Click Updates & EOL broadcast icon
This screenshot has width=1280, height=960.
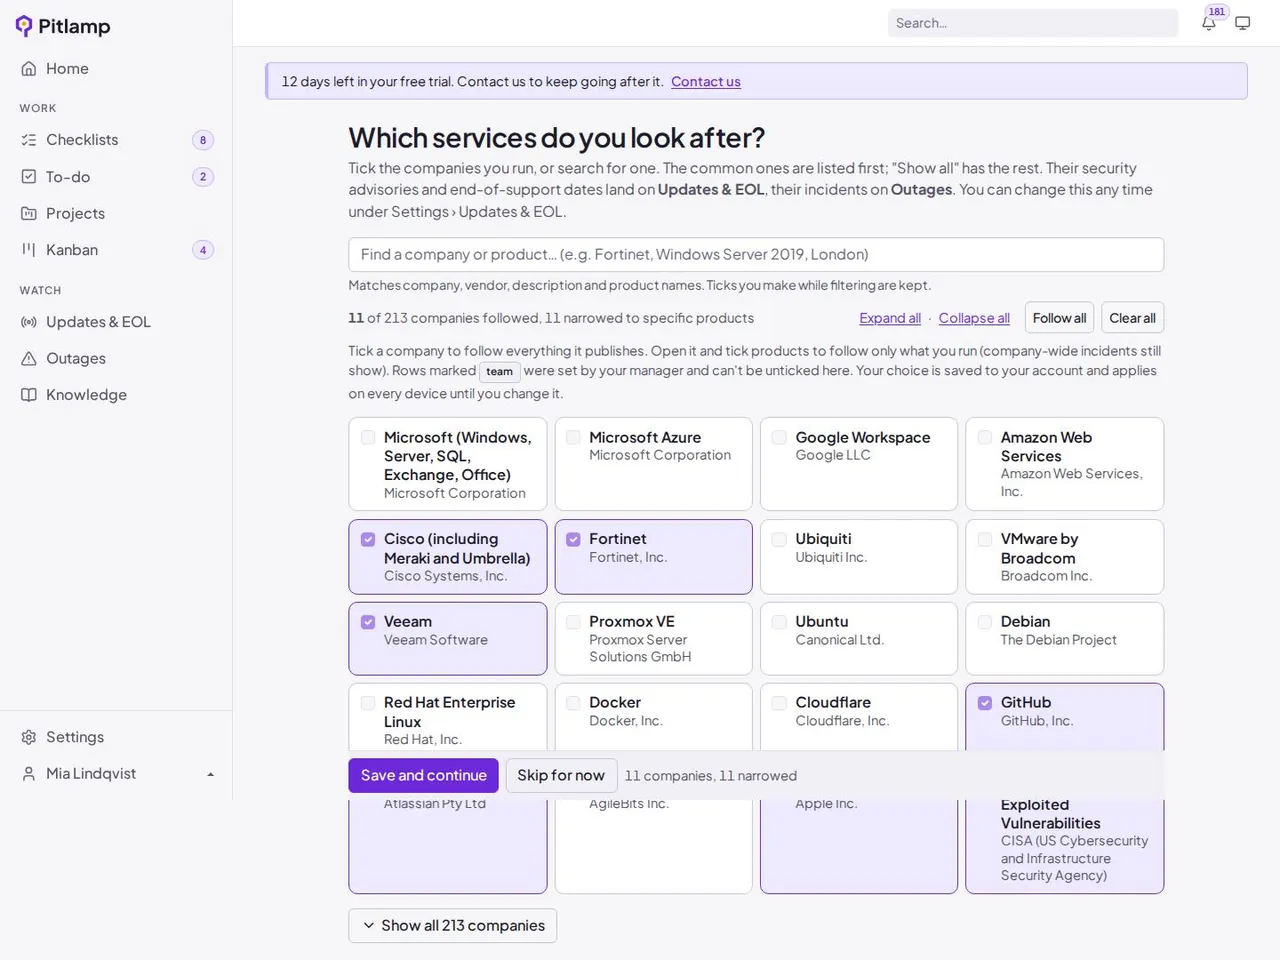point(29,322)
